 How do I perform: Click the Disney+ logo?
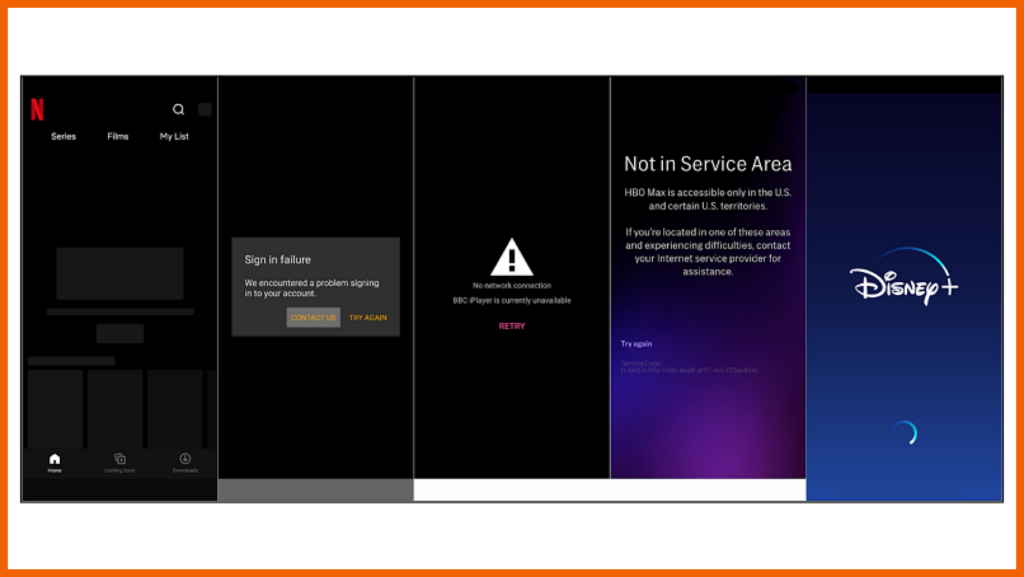coord(904,277)
